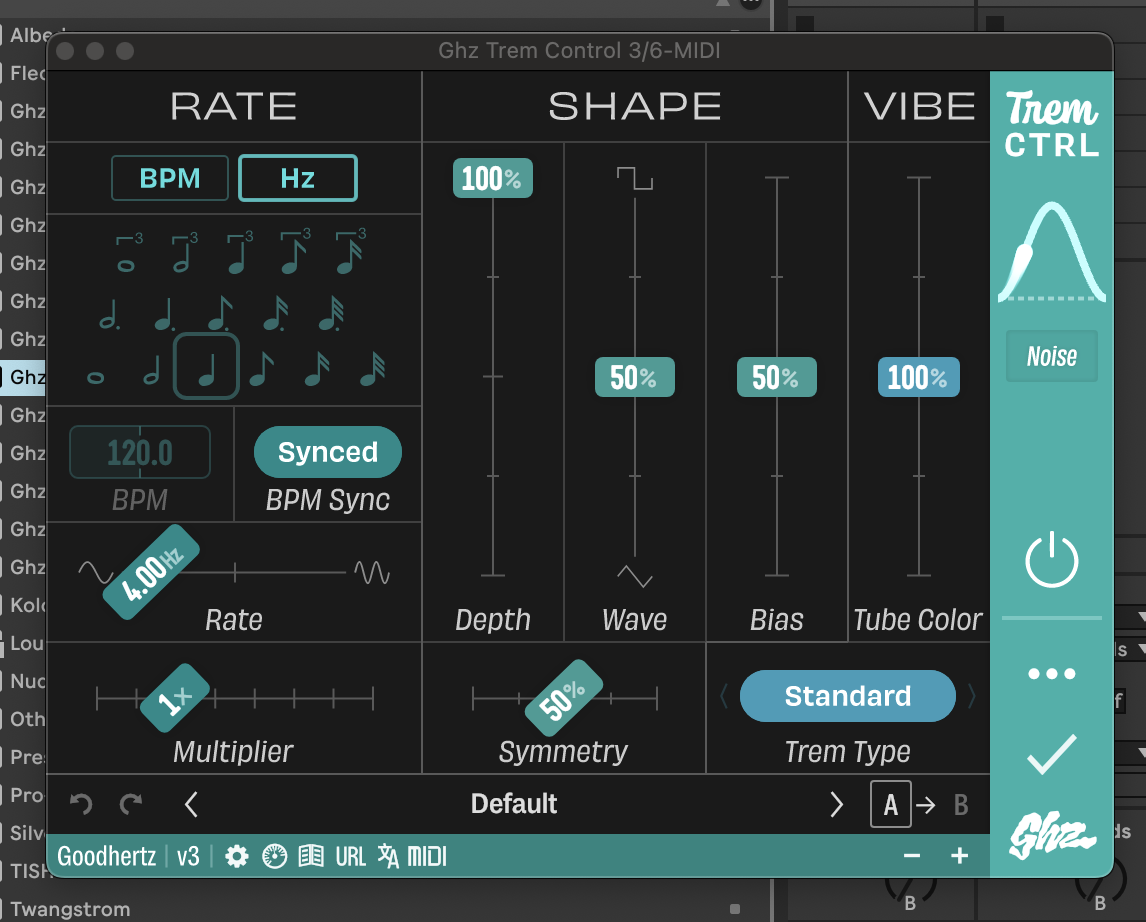1146x922 pixels.
Task: Click the Synced button under BPM Sync
Action: click(x=327, y=452)
